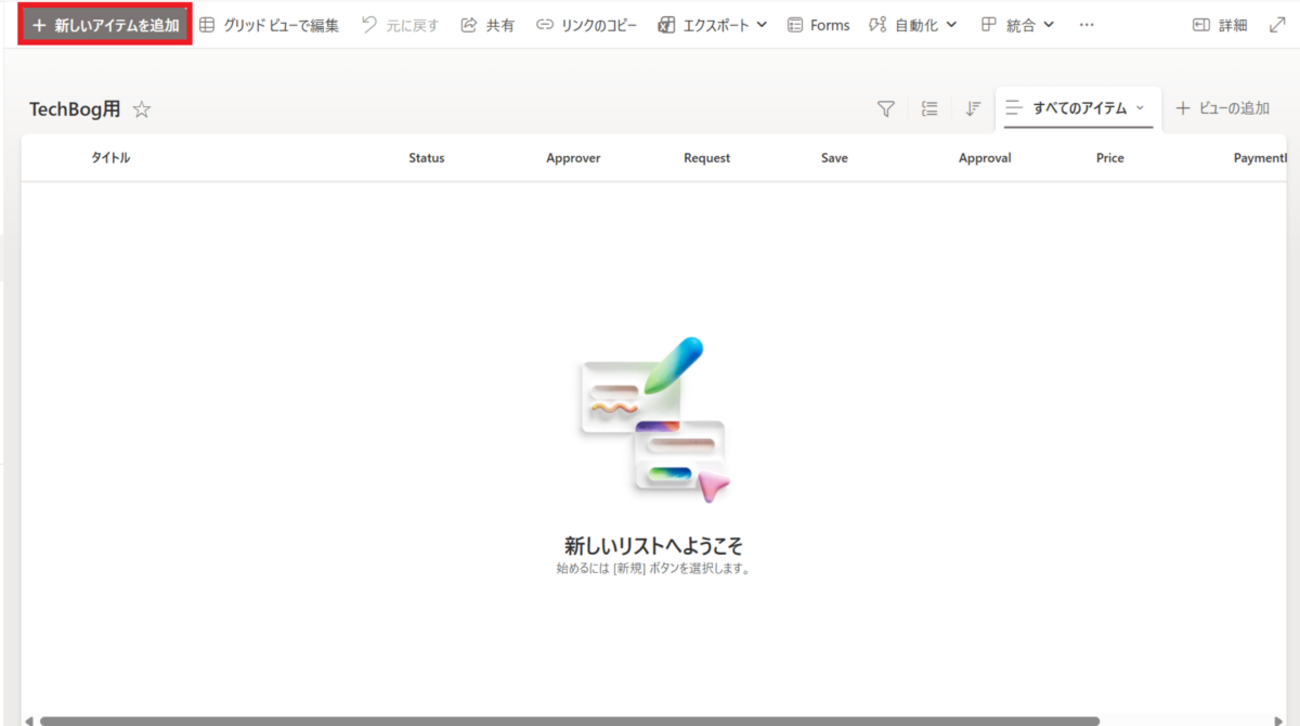
Task: Click the Save column header
Action: pyautogui.click(x=834, y=158)
